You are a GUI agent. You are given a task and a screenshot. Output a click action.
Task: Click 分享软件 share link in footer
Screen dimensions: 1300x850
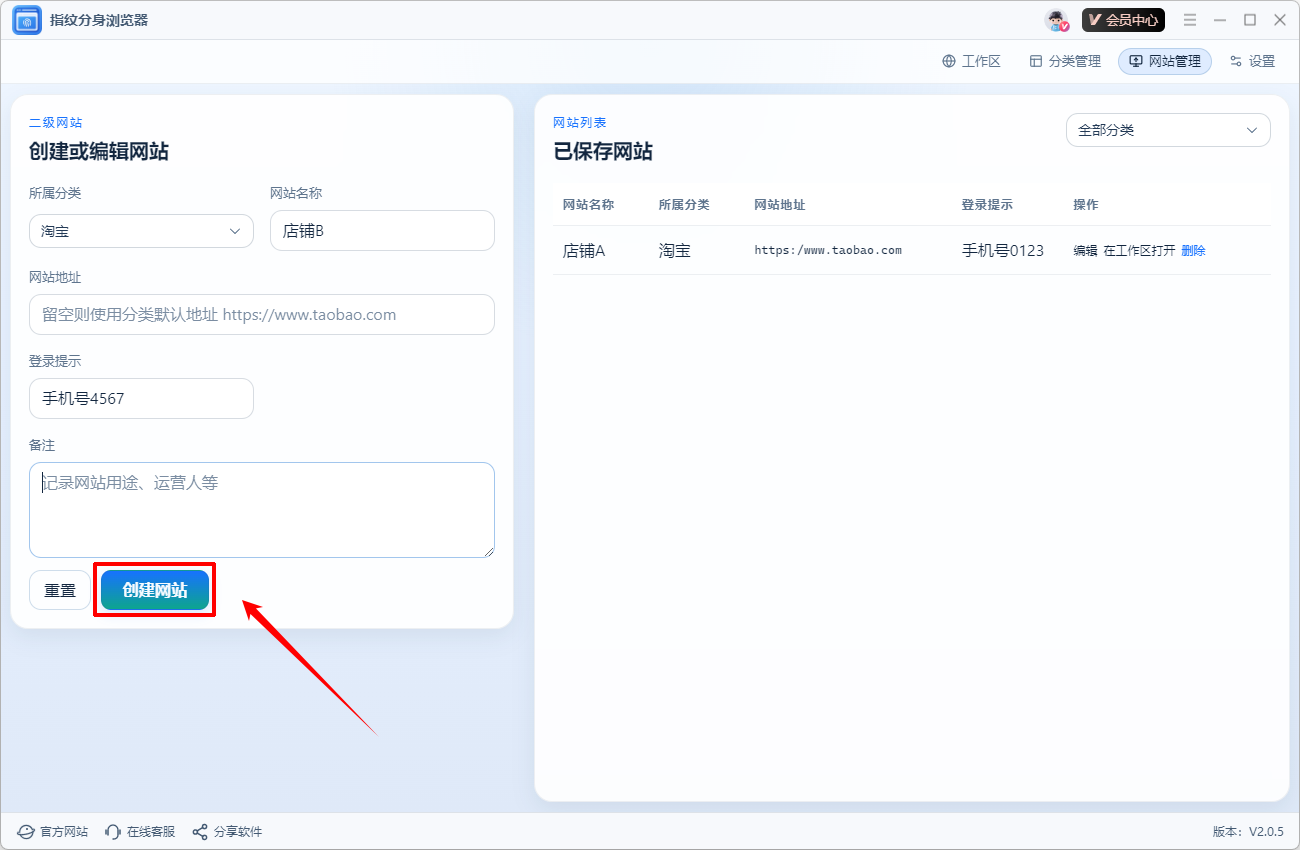[227, 832]
